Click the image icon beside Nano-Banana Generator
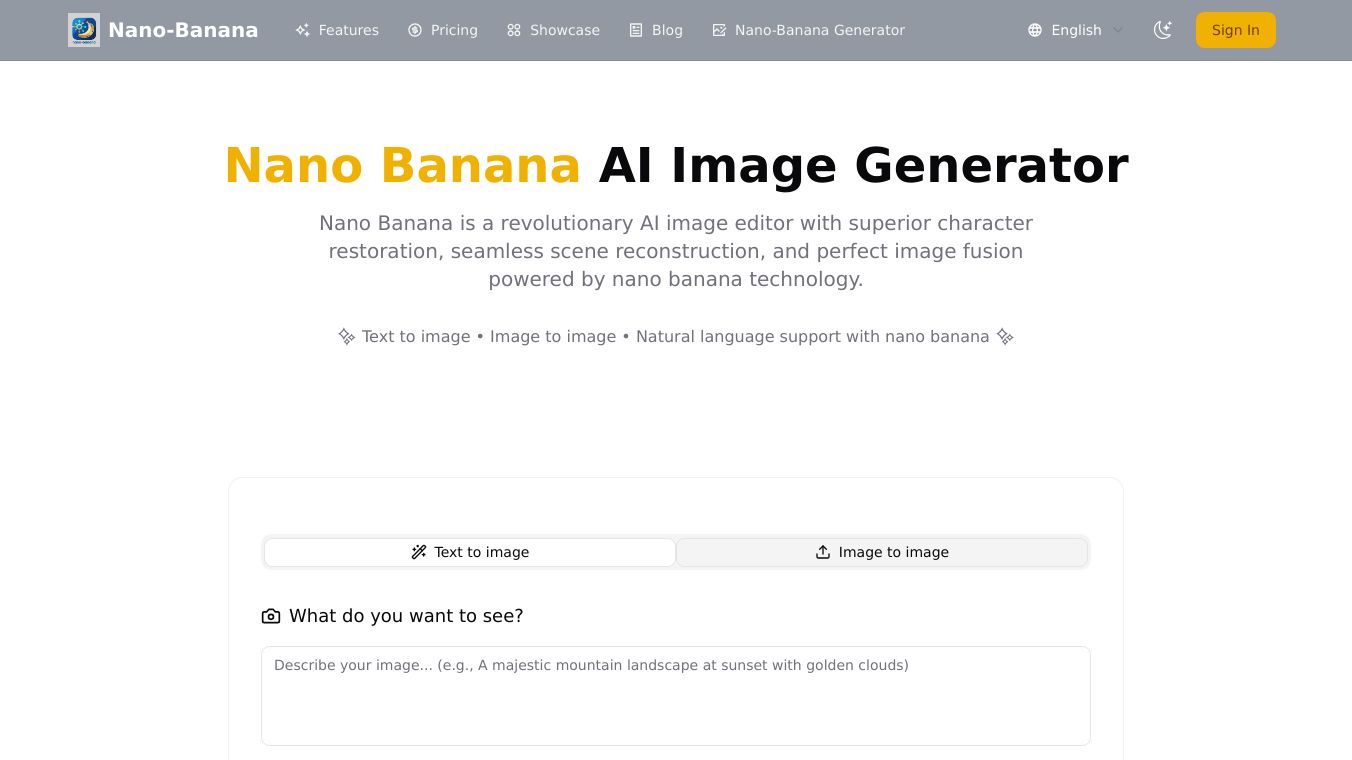Viewport: 1352px width, 760px height. (719, 30)
